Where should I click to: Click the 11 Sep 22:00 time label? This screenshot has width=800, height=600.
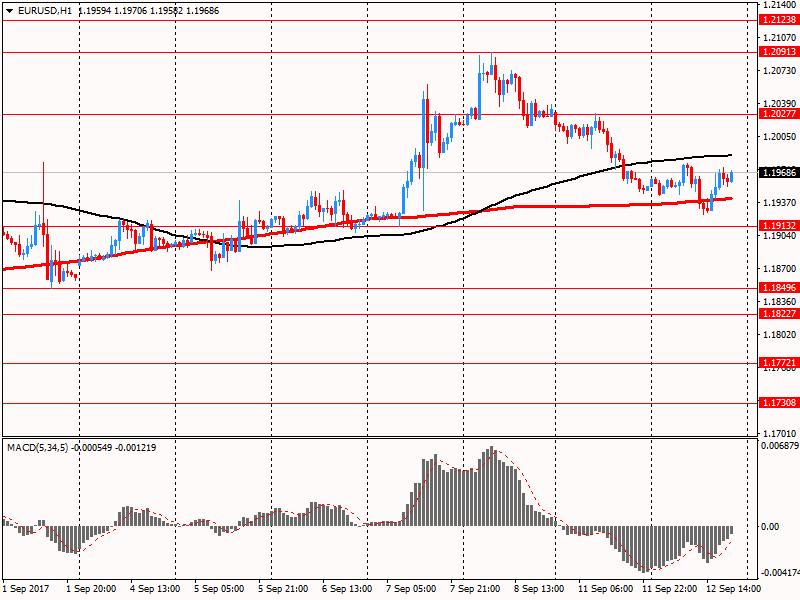click(x=669, y=589)
